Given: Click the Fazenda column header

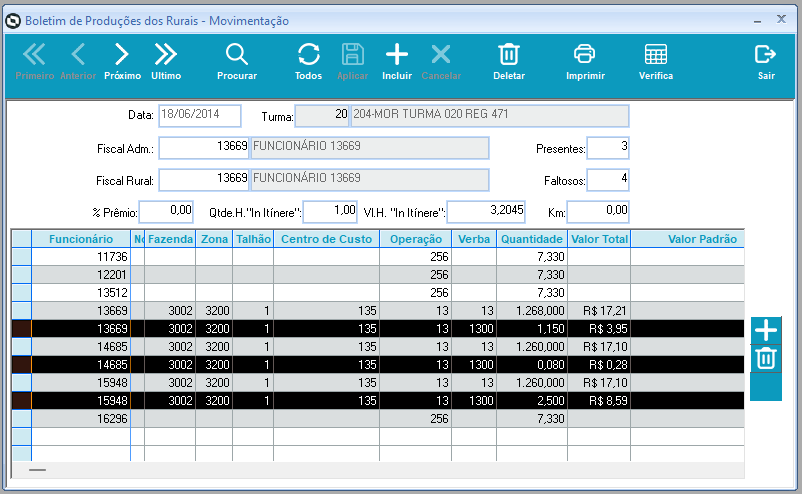Looking at the screenshot, I should [170, 239].
